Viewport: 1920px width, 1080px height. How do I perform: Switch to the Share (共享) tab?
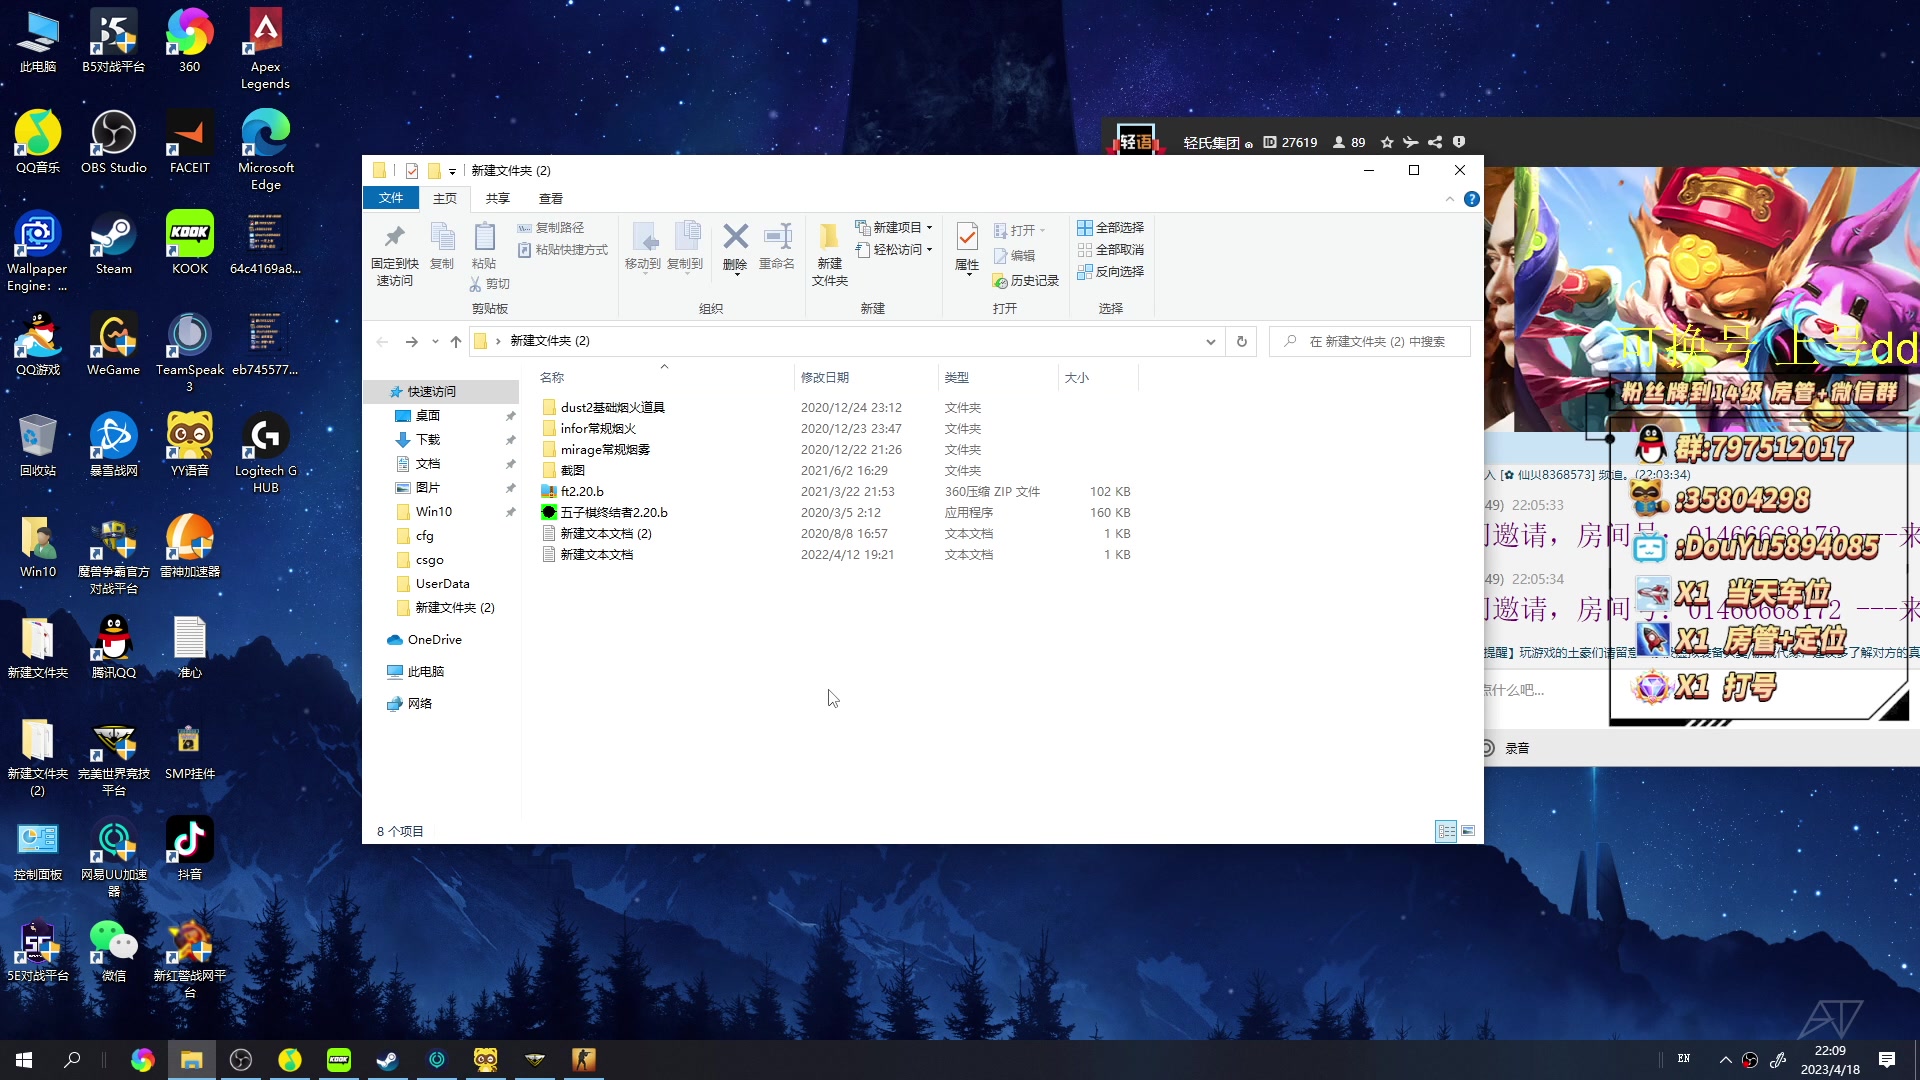498,198
